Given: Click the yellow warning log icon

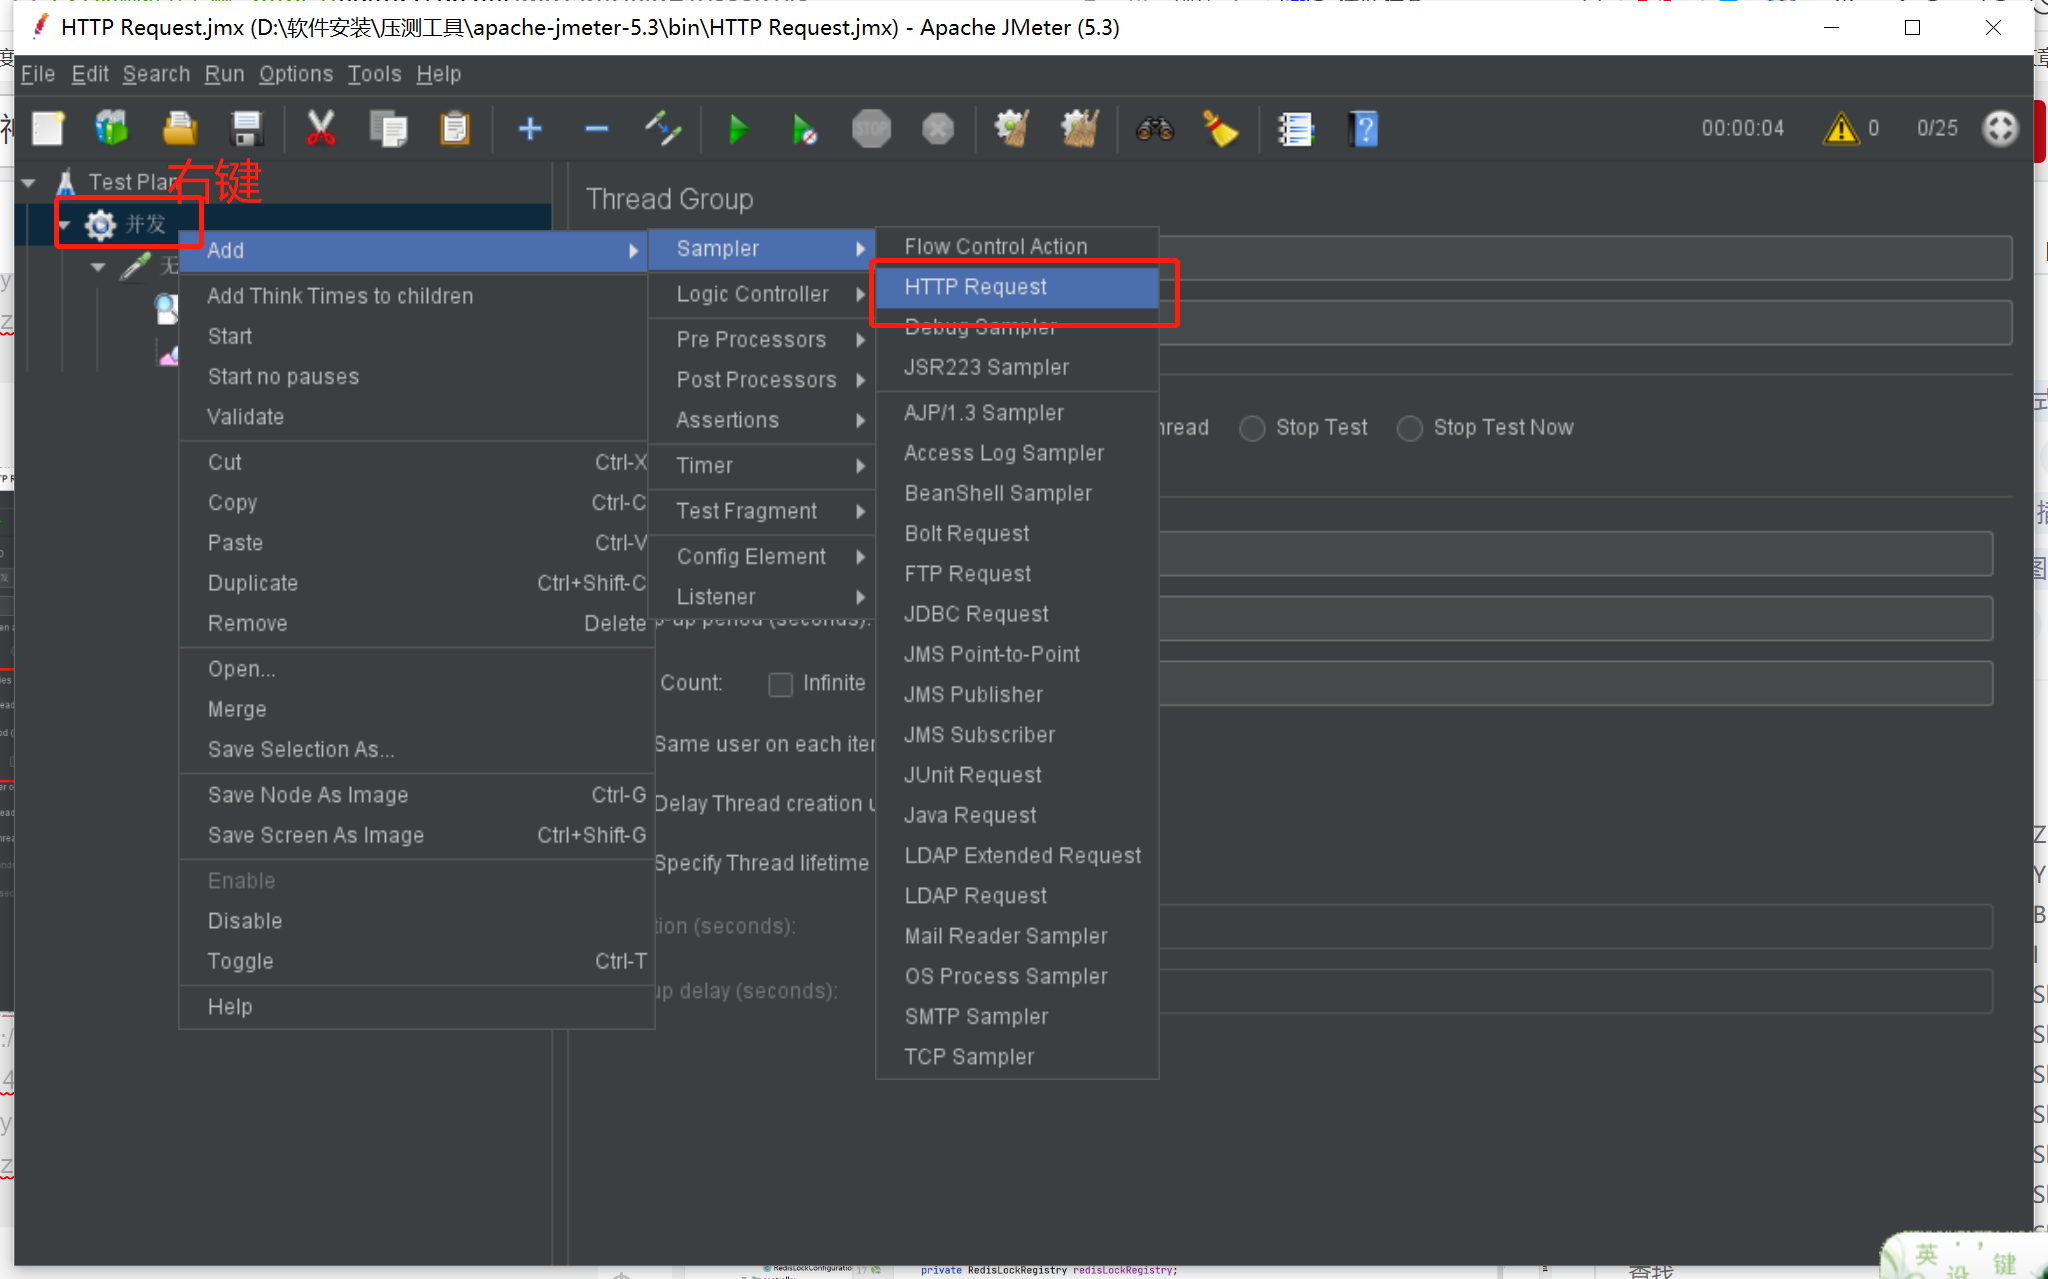Looking at the screenshot, I should pyautogui.click(x=1840, y=129).
